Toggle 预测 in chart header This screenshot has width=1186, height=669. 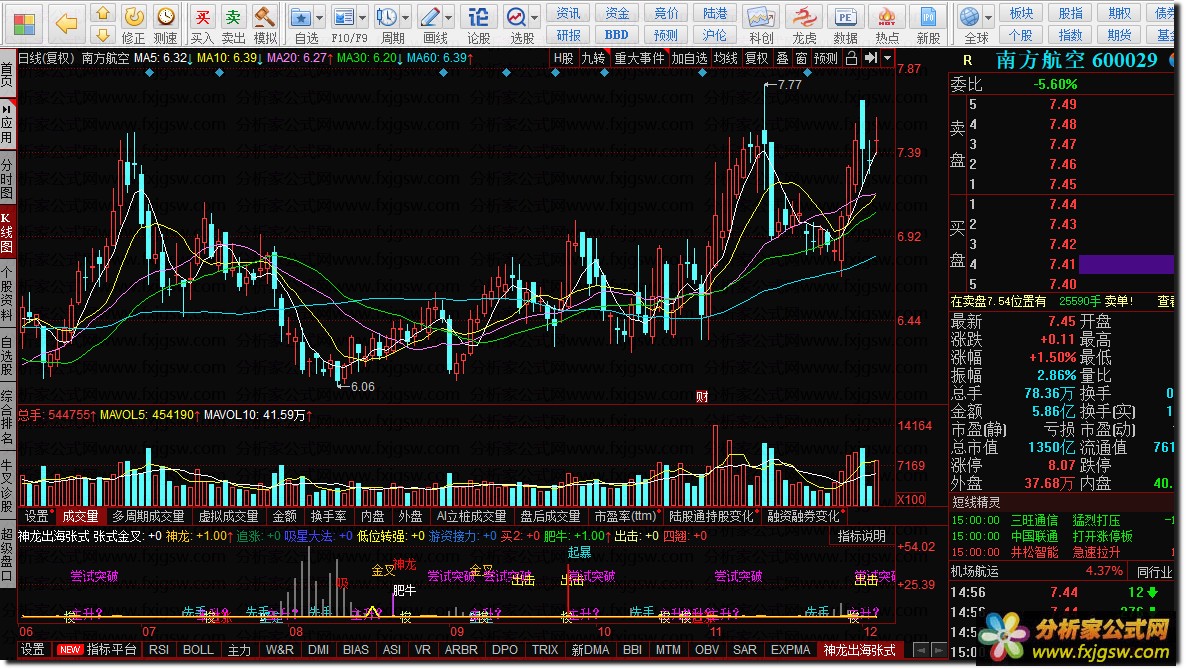[x=826, y=58]
